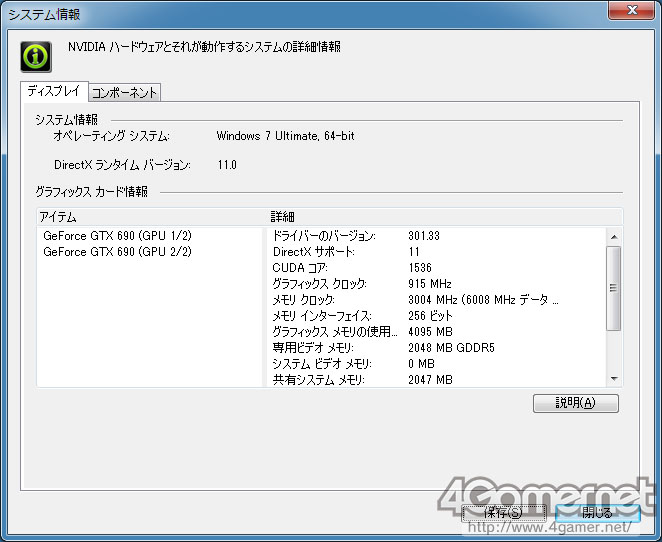Click the メモリ インターフェイス label
662x542 pixels.
(x=322, y=316)
